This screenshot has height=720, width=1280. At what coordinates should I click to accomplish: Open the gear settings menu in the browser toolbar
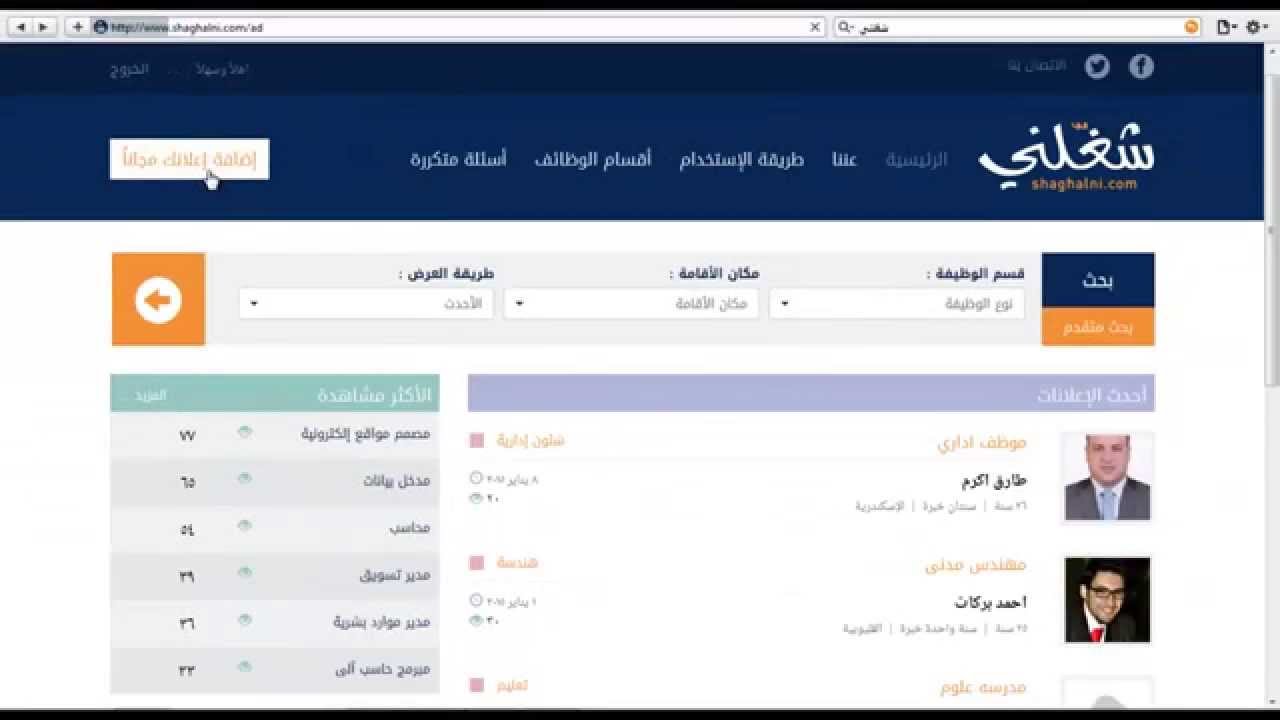1256,27
